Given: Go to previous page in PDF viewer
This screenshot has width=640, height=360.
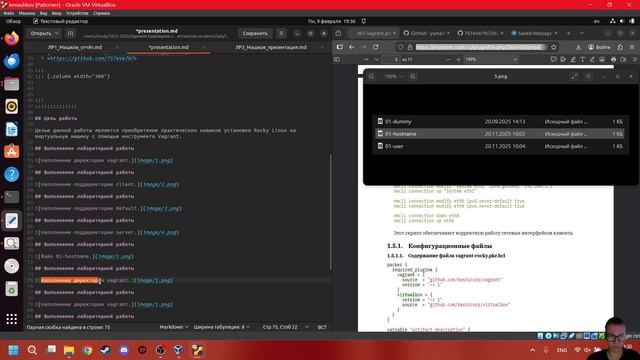Looking at the screenshot, I should coord(366,59).
